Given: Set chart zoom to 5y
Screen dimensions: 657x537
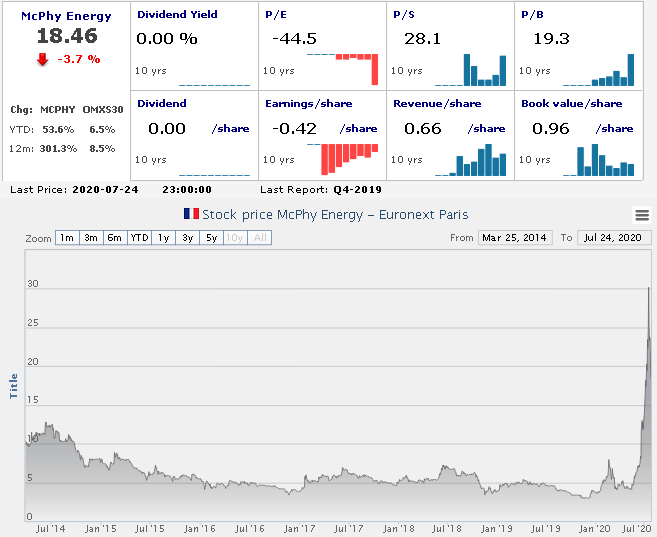Looking at the screenshot, I should (x=211, y=238).
